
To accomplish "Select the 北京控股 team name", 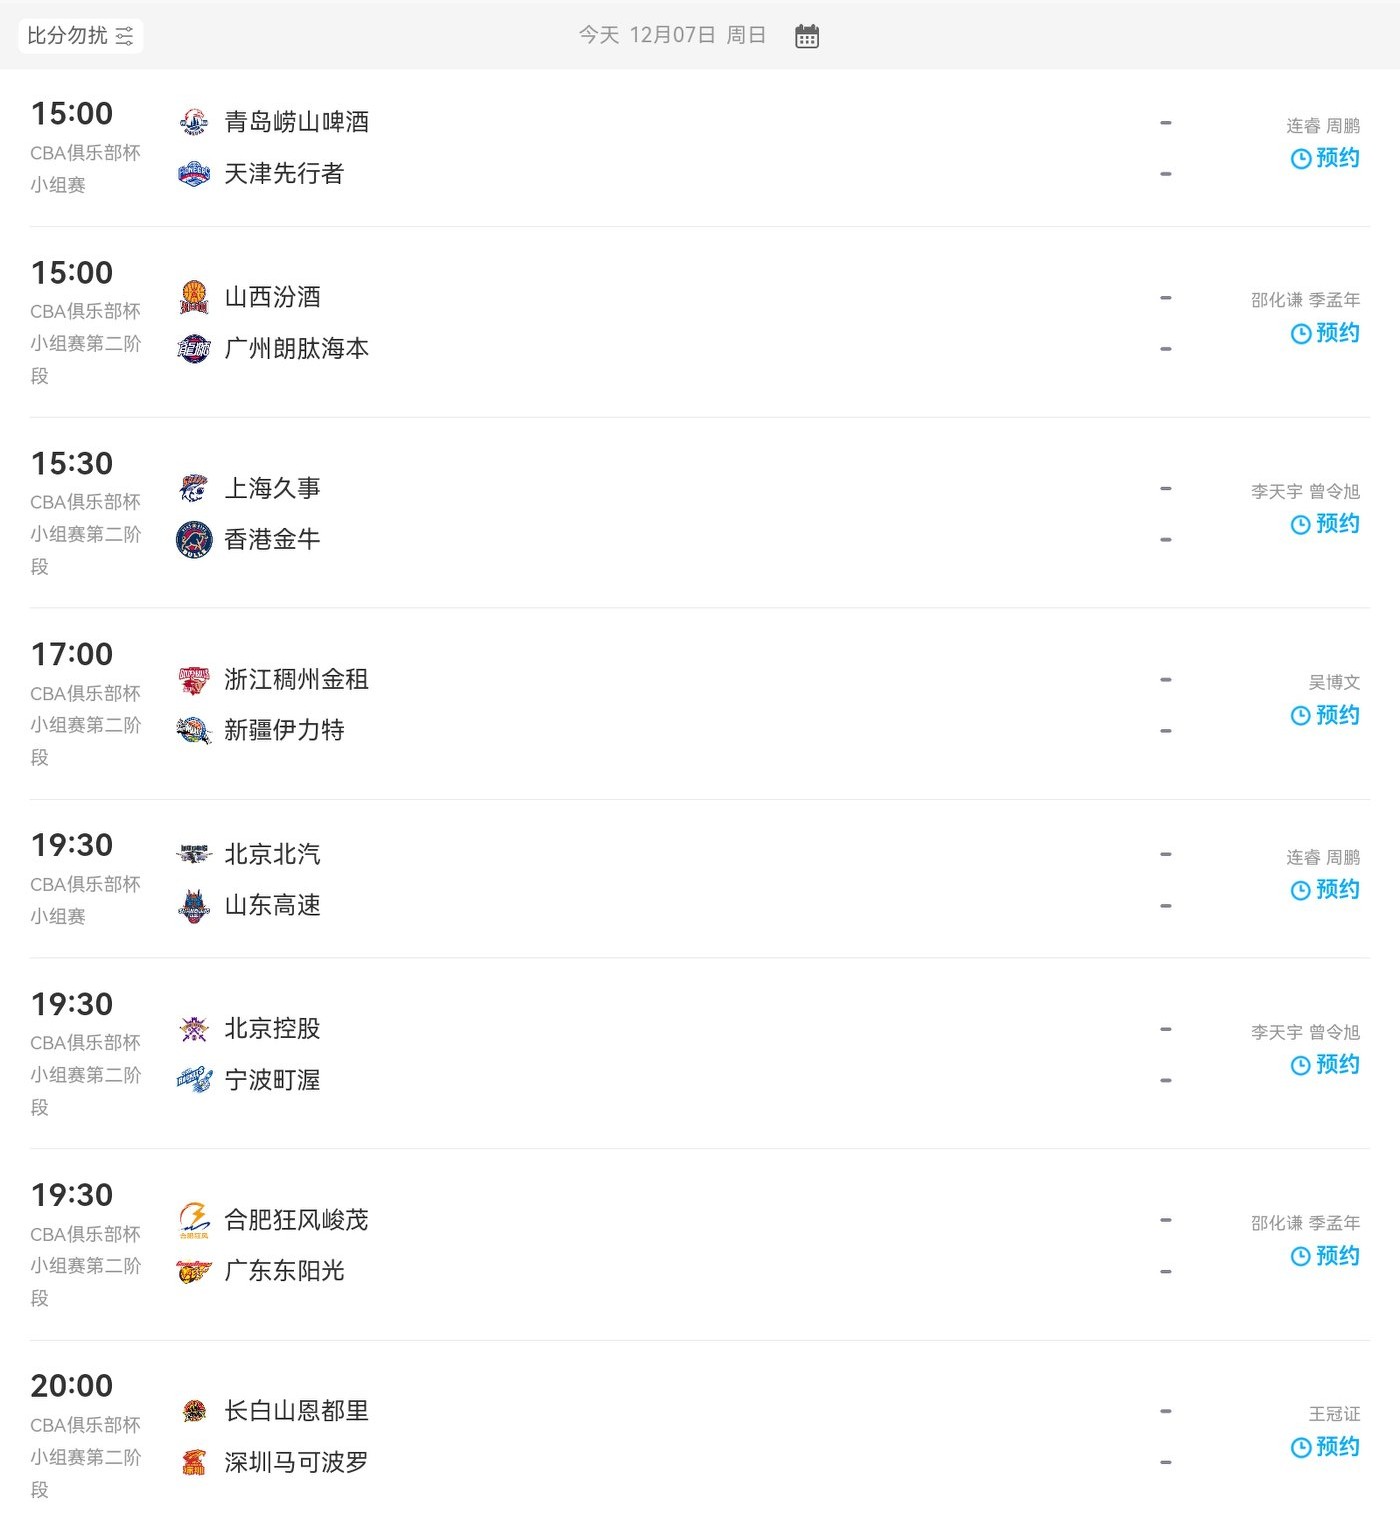I will coord(272,1029).
